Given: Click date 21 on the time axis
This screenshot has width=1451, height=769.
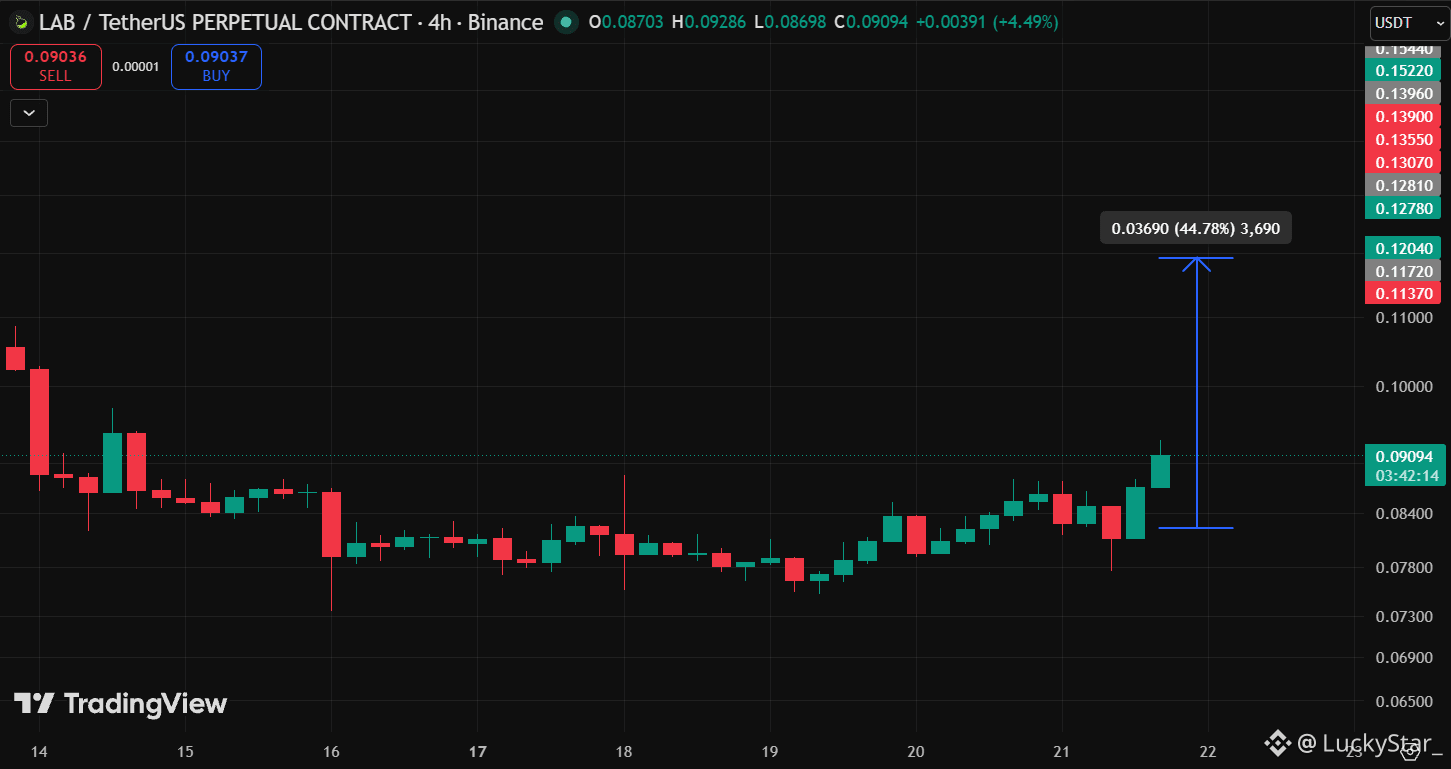Looking at the screenshot, I should [x=1062, y=751].
